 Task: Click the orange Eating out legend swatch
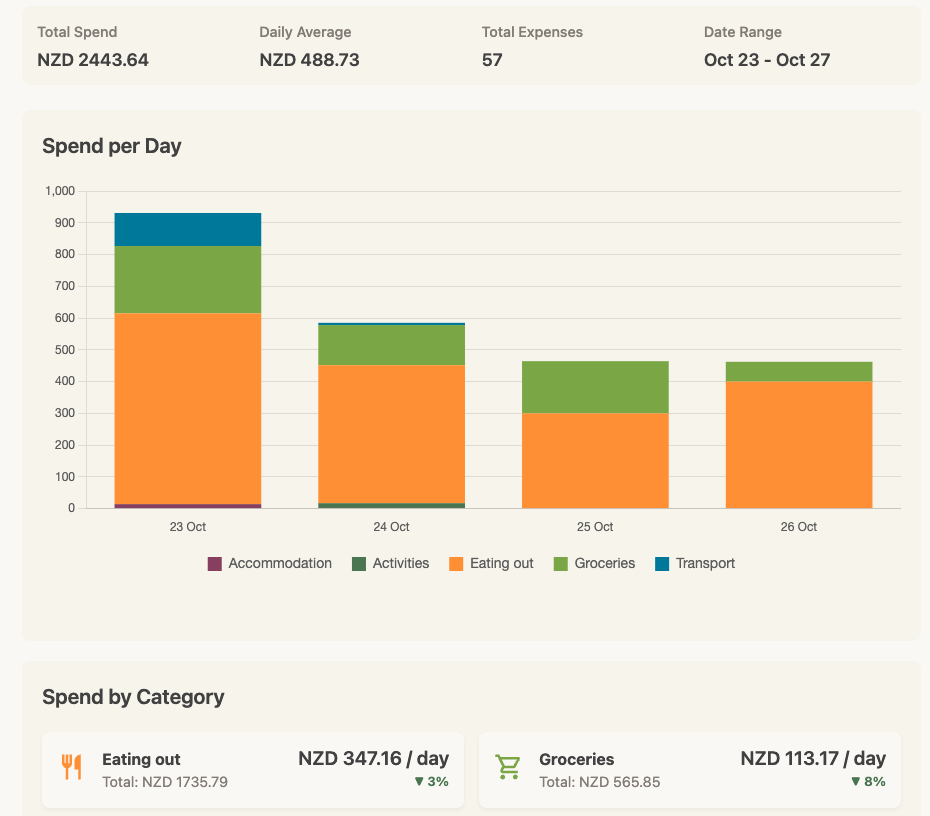click(x=456, y=564)
